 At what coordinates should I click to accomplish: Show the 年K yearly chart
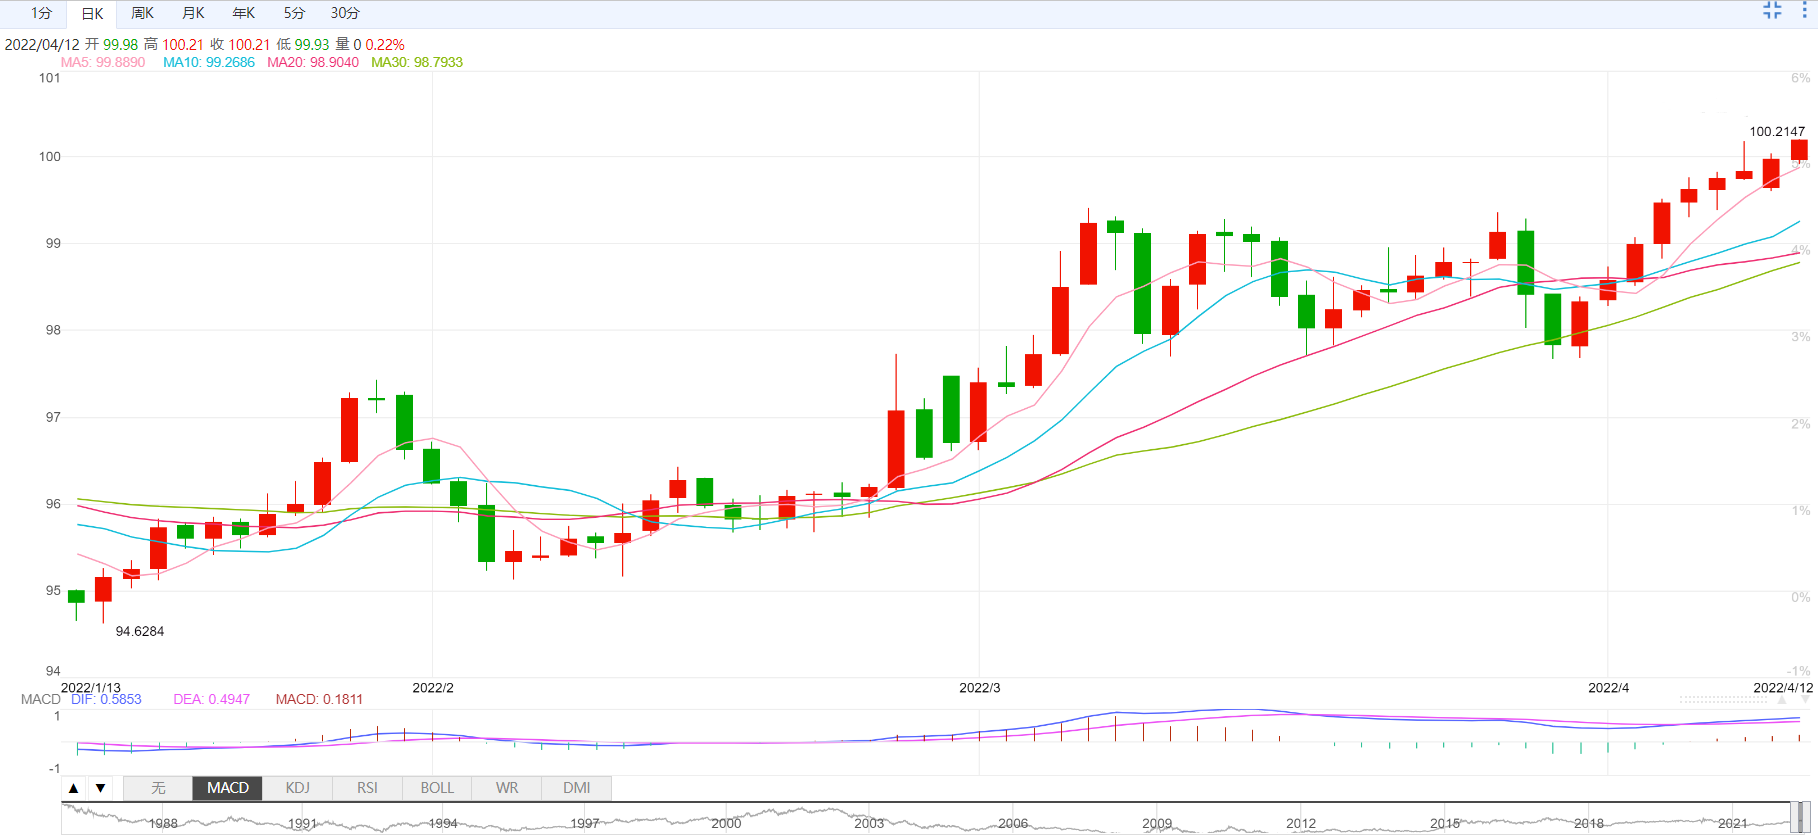point(244,14)
